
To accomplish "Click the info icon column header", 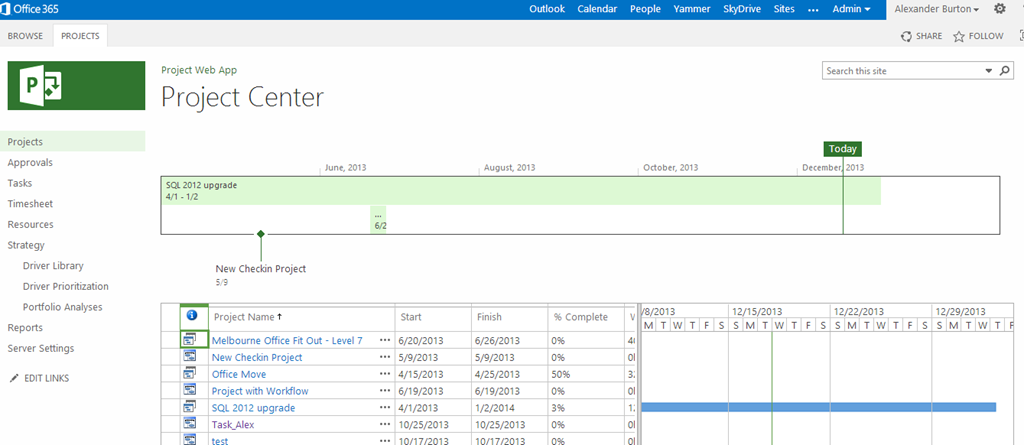I will [x=191, y=316].
